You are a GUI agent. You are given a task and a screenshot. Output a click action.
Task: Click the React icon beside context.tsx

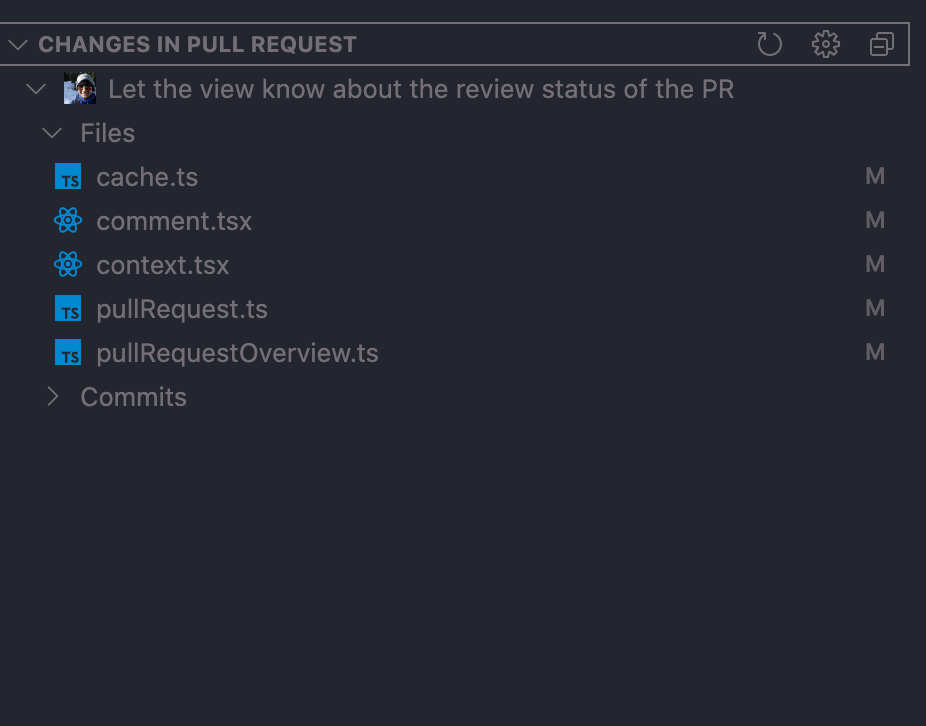[x=68, y=264]
